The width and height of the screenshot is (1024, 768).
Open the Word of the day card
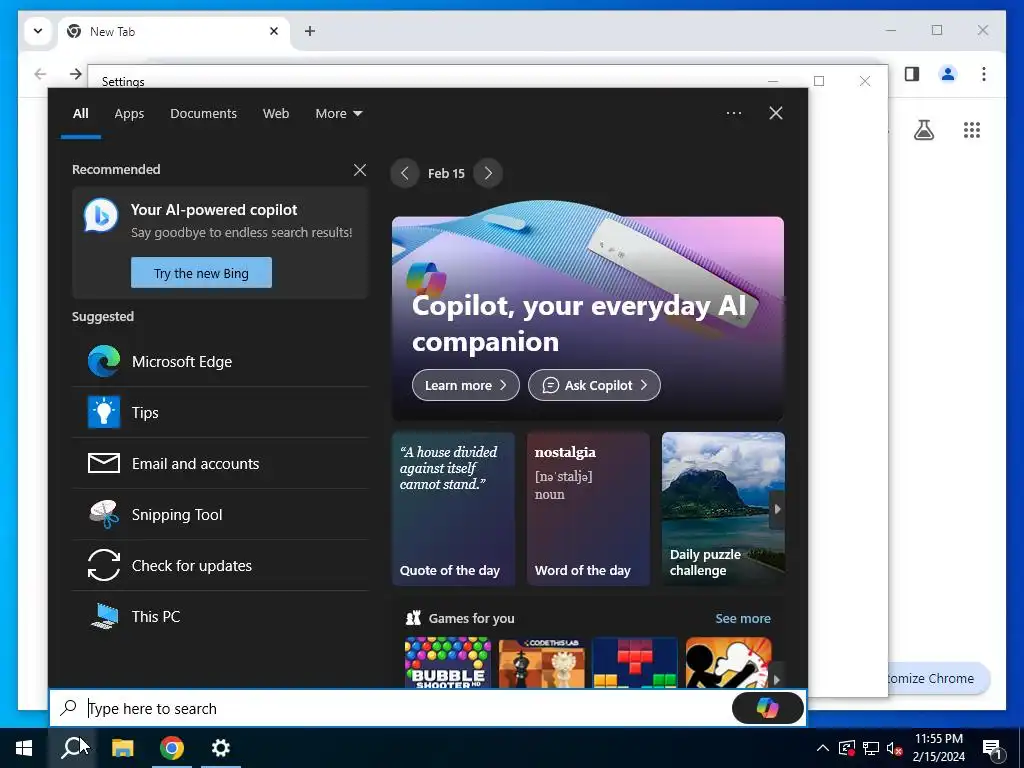coord(588,508)
